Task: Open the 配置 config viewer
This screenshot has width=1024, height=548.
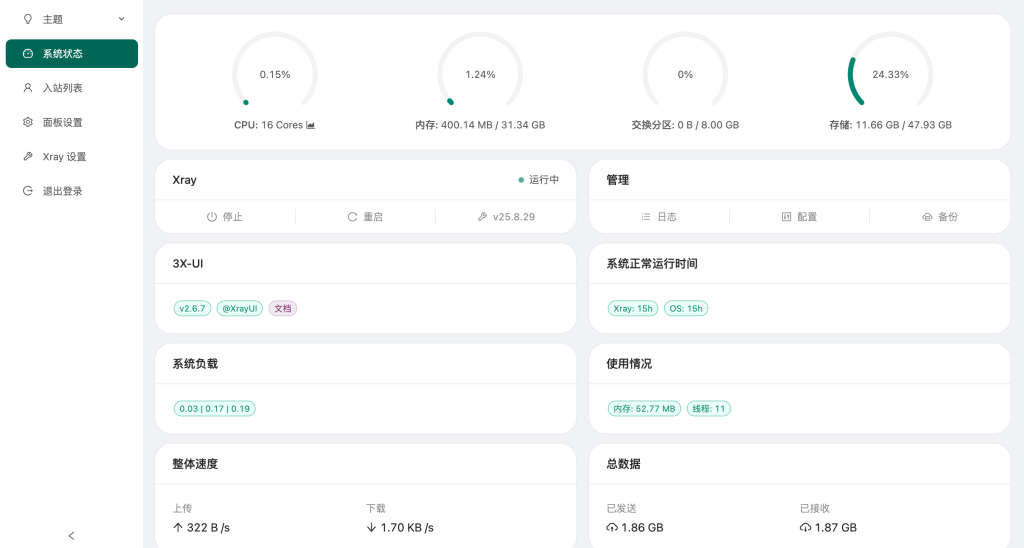Action: (799, 217)
